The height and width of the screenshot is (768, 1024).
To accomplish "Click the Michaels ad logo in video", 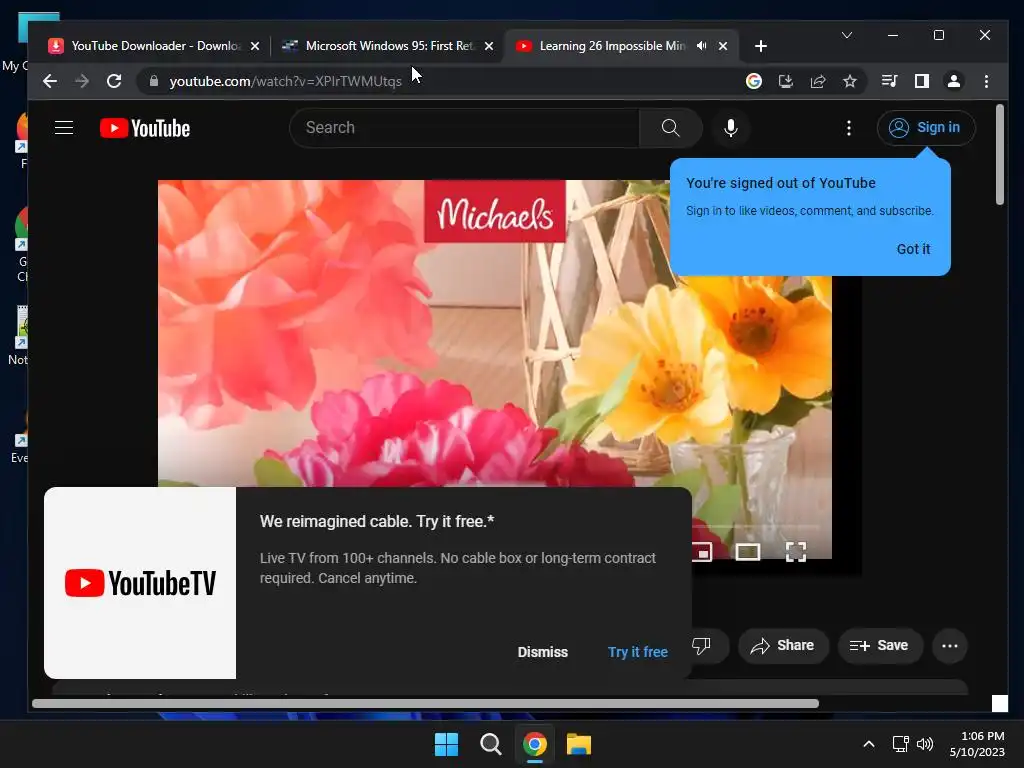I will click(495, 212).
